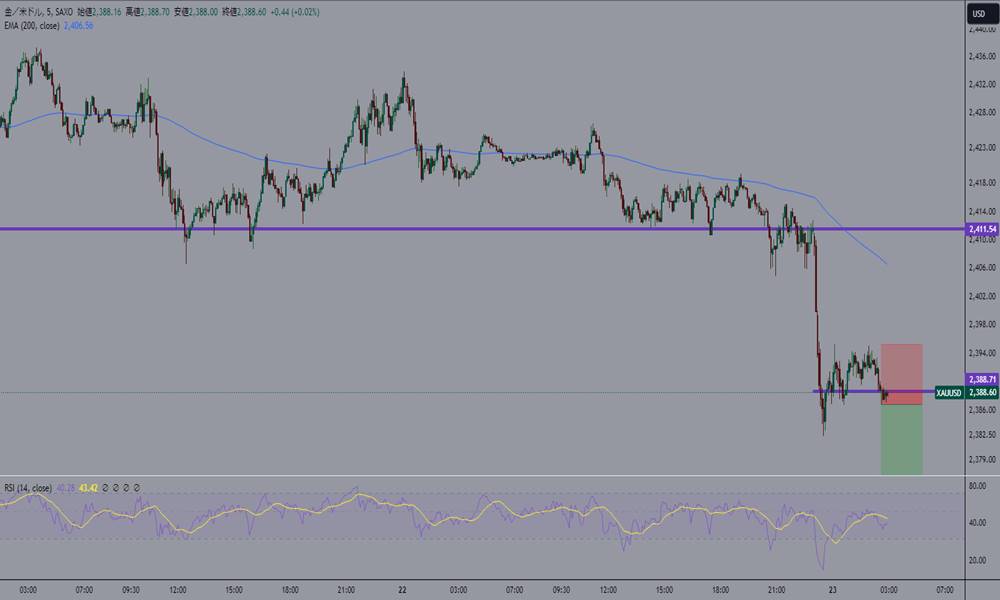Select the green profit target zone
1000x600 pixels.
901,440
